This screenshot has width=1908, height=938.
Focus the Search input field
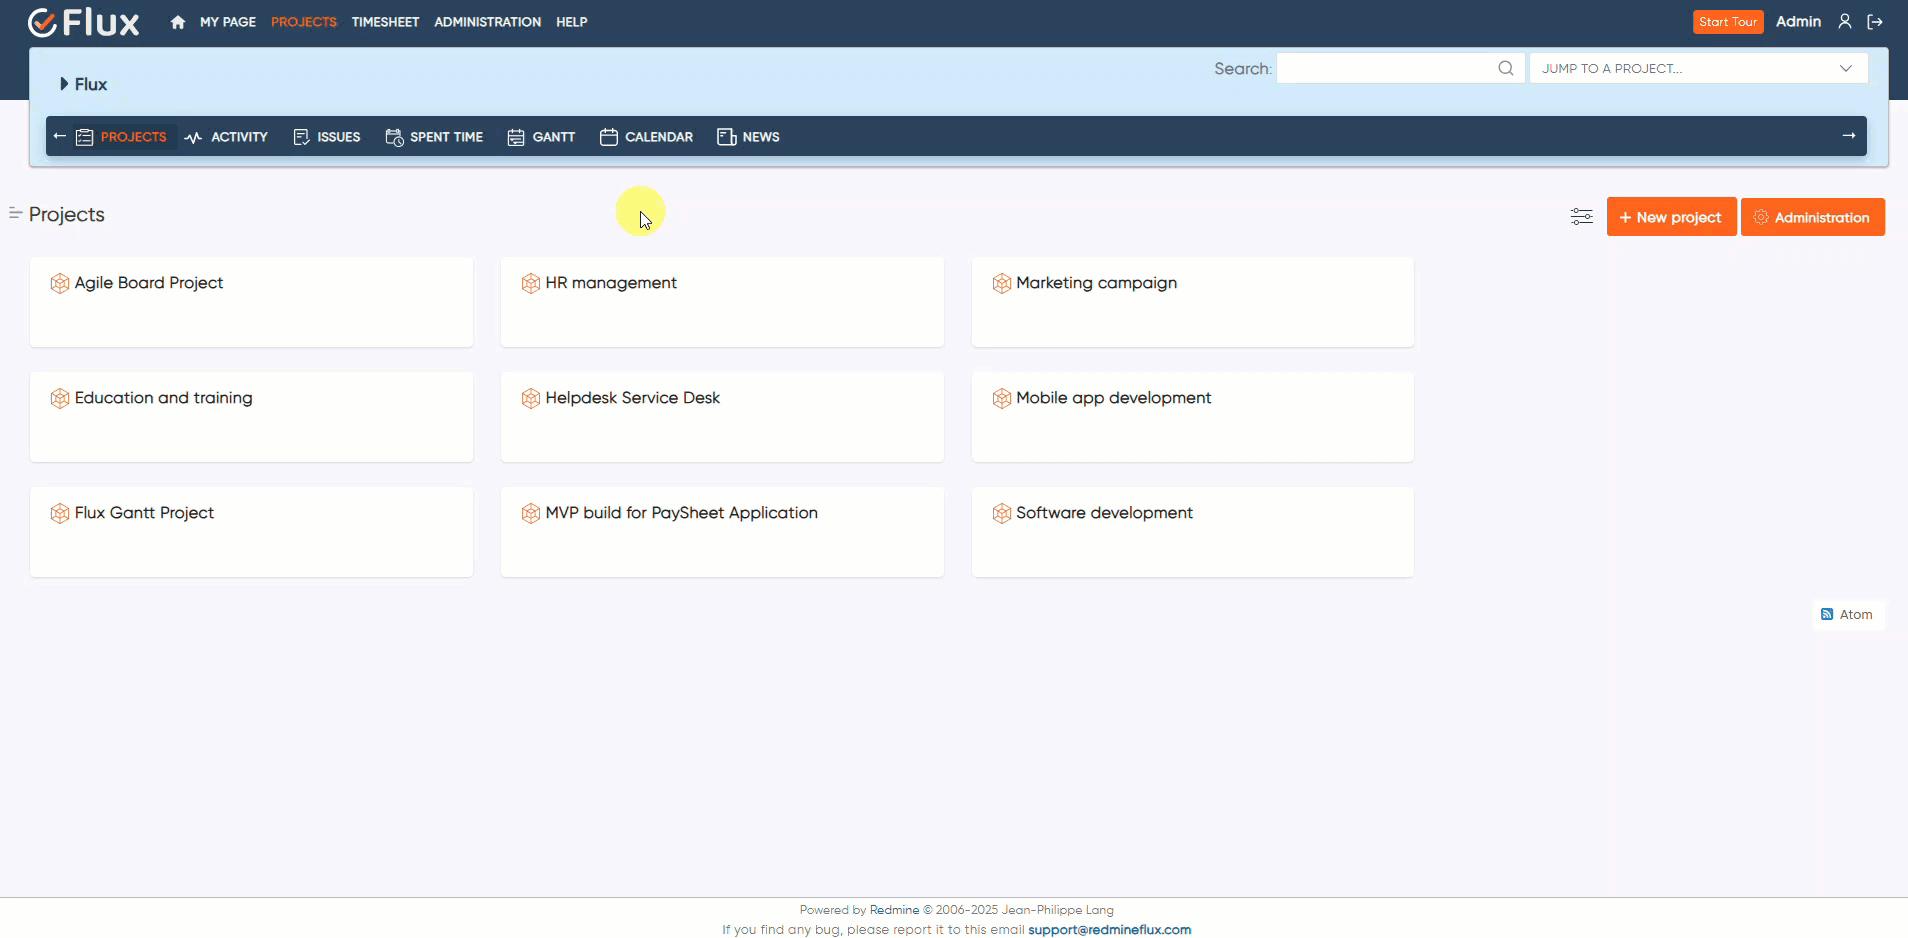click(x=1385, y=68)
